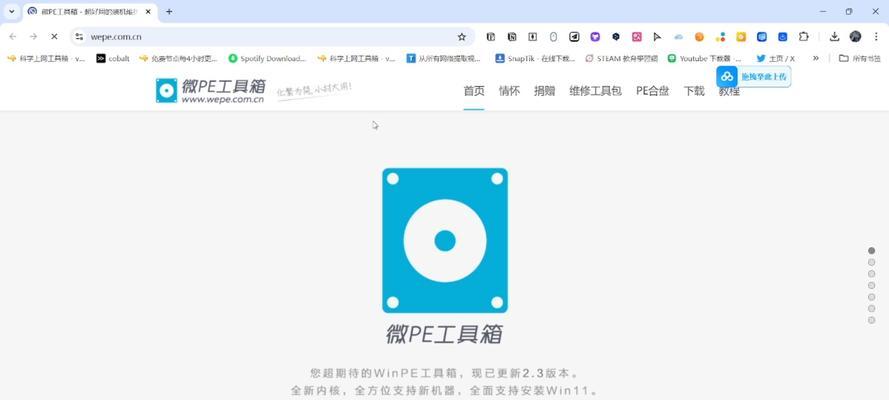The height and width of the screenshot is (400, 889).
Task: Open the Youtube 下载器 bookmark
Action: click(704, 58)
